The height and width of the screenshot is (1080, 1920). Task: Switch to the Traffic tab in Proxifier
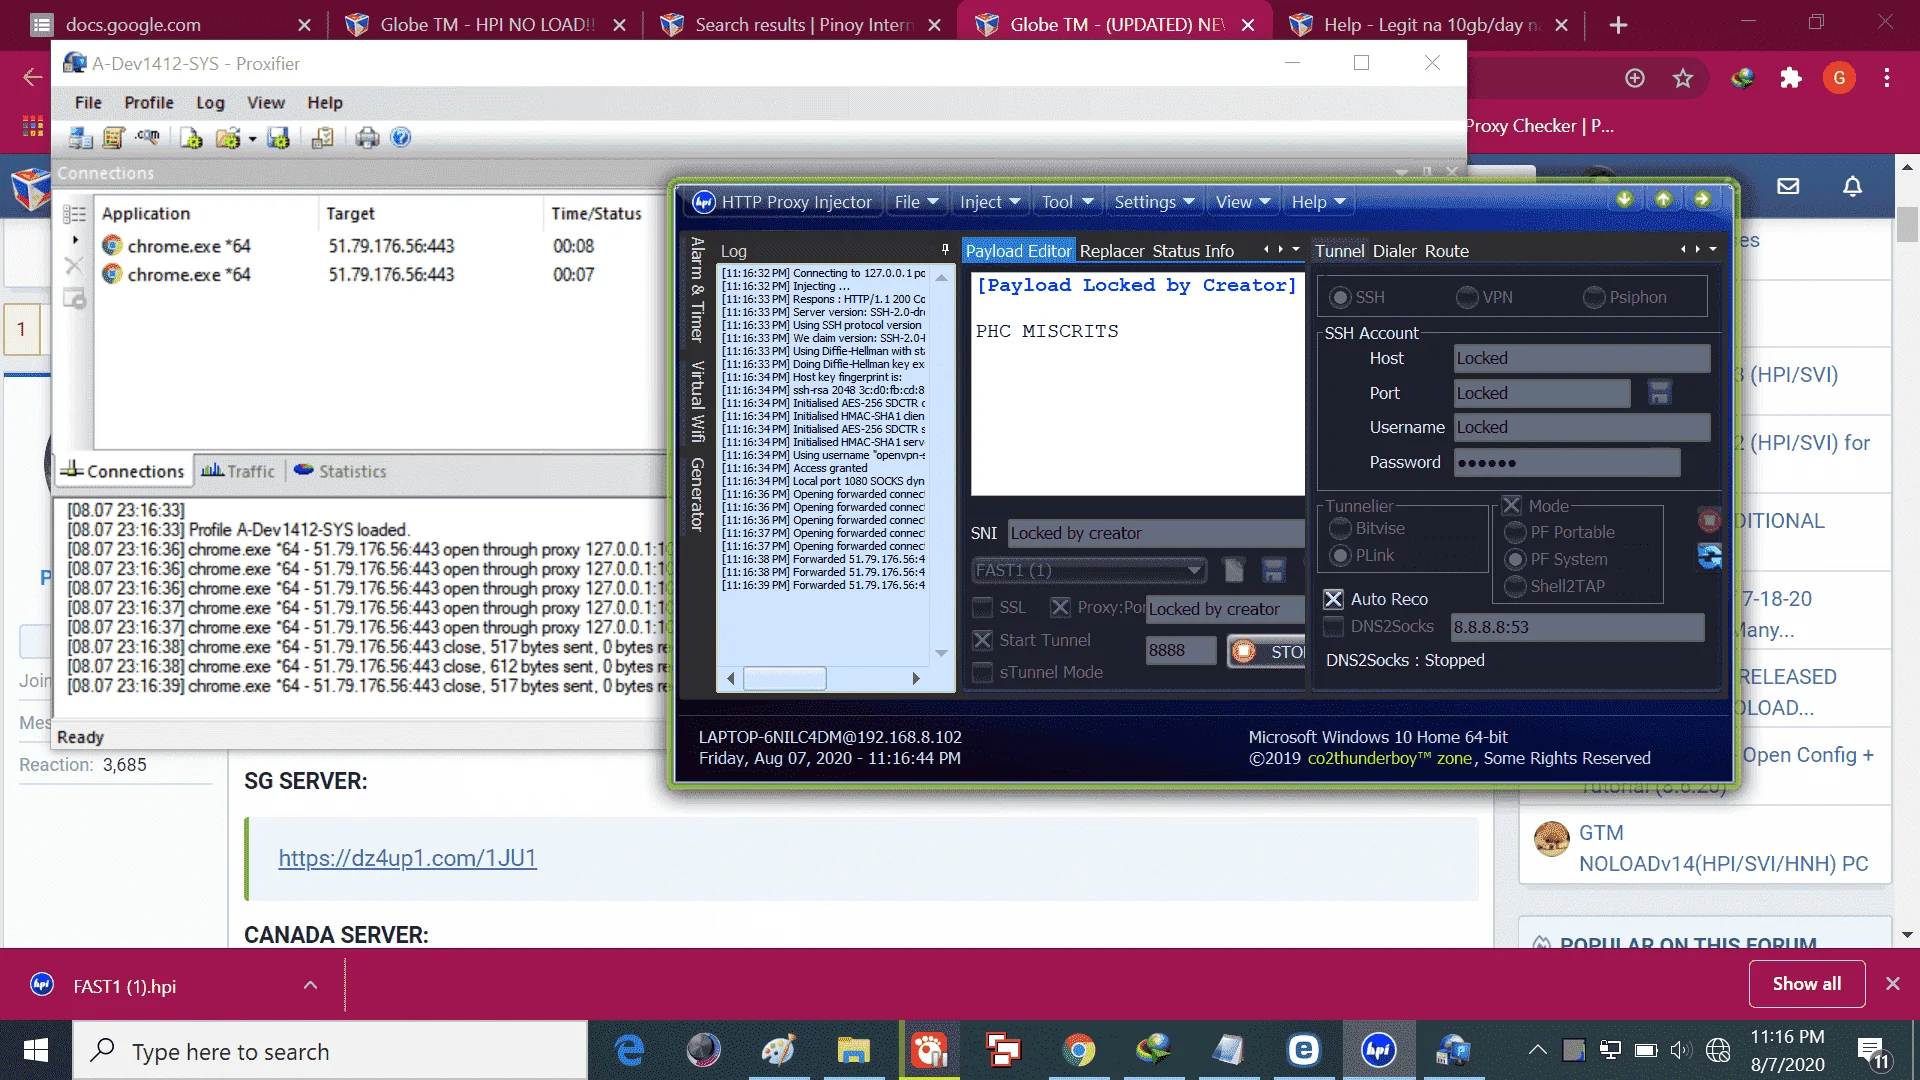pyautogui.click(x=238, y=471)
